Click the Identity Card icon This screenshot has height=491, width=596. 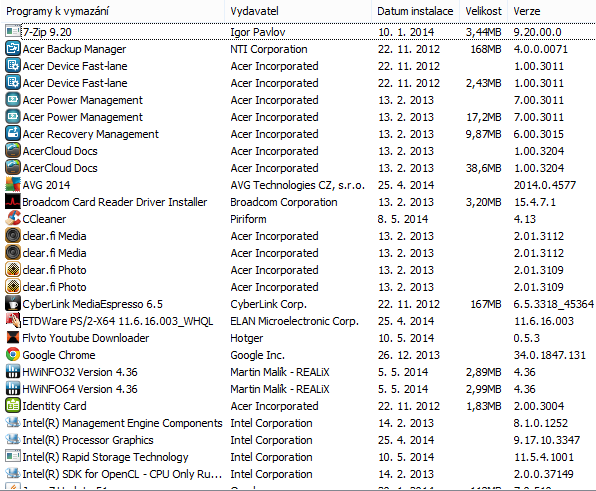(13, 405)
